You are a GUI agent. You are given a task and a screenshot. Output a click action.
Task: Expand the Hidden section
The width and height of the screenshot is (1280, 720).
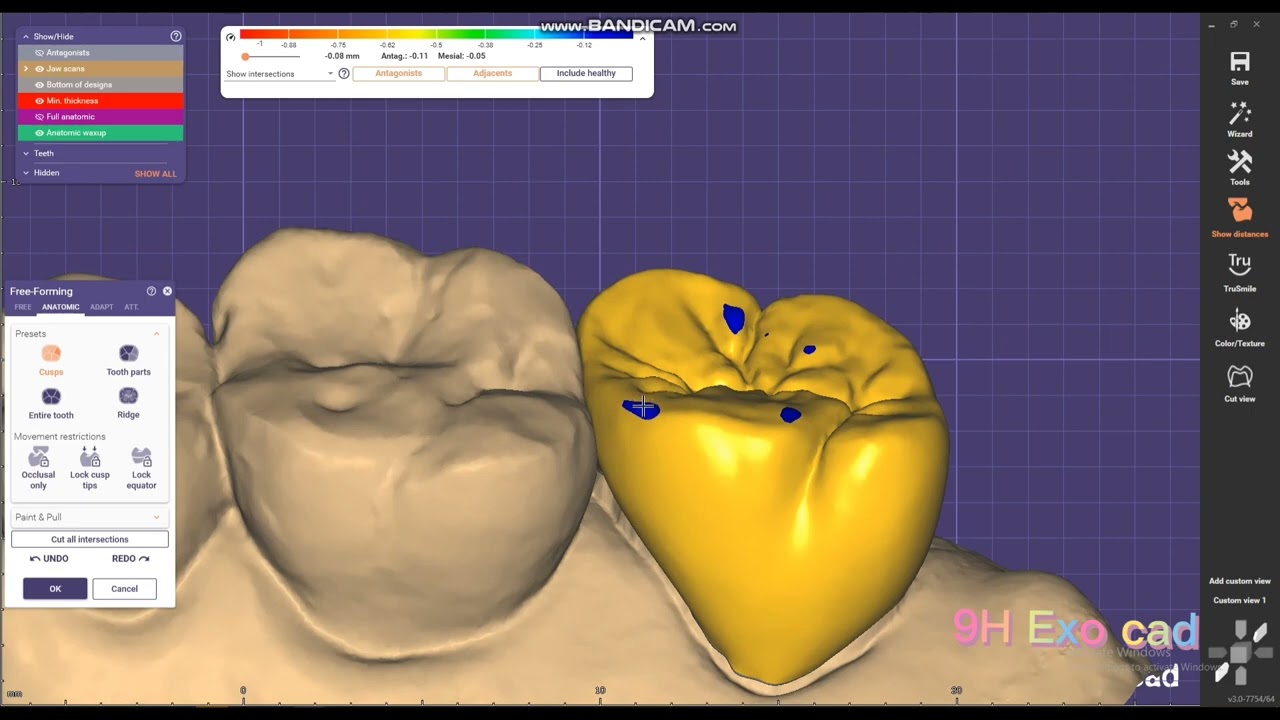[x=26, y=173]
